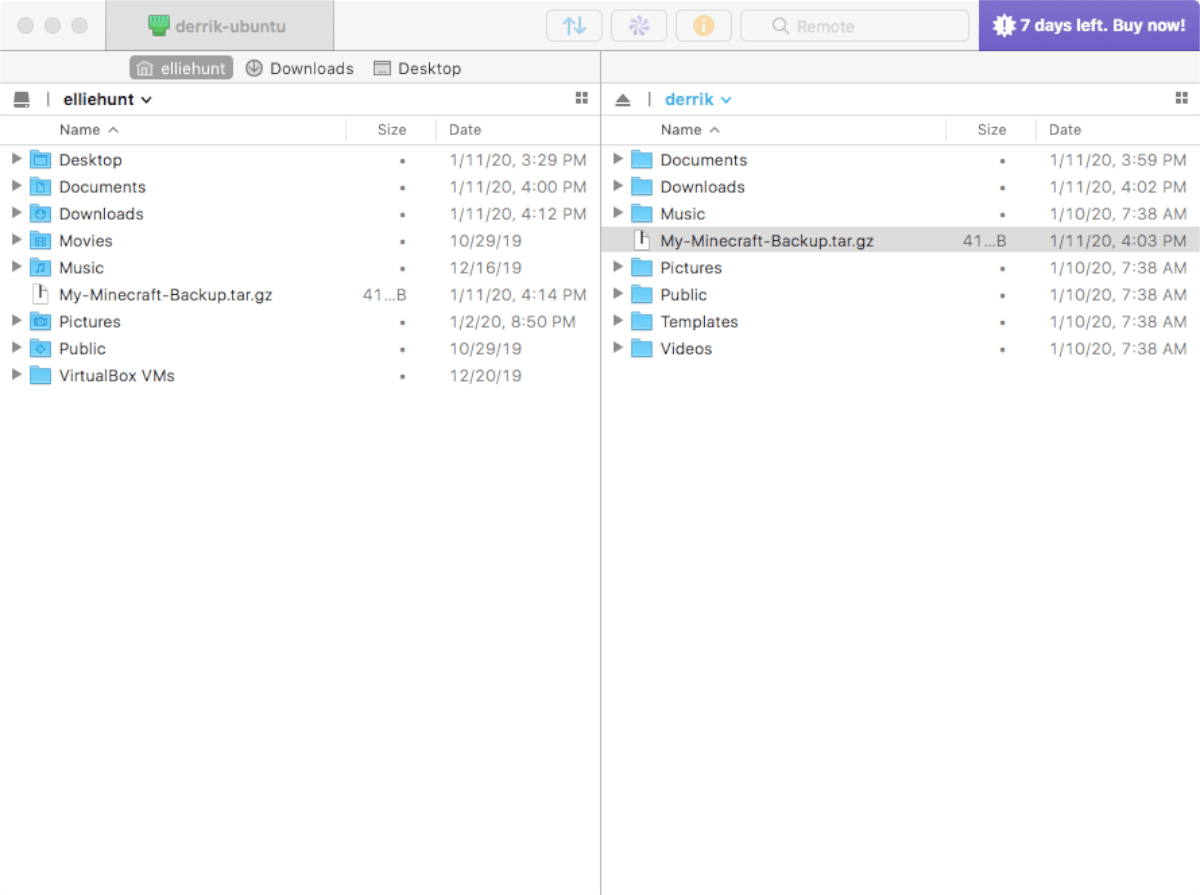Select the remote Pictures folder icon

coord(642,267)
